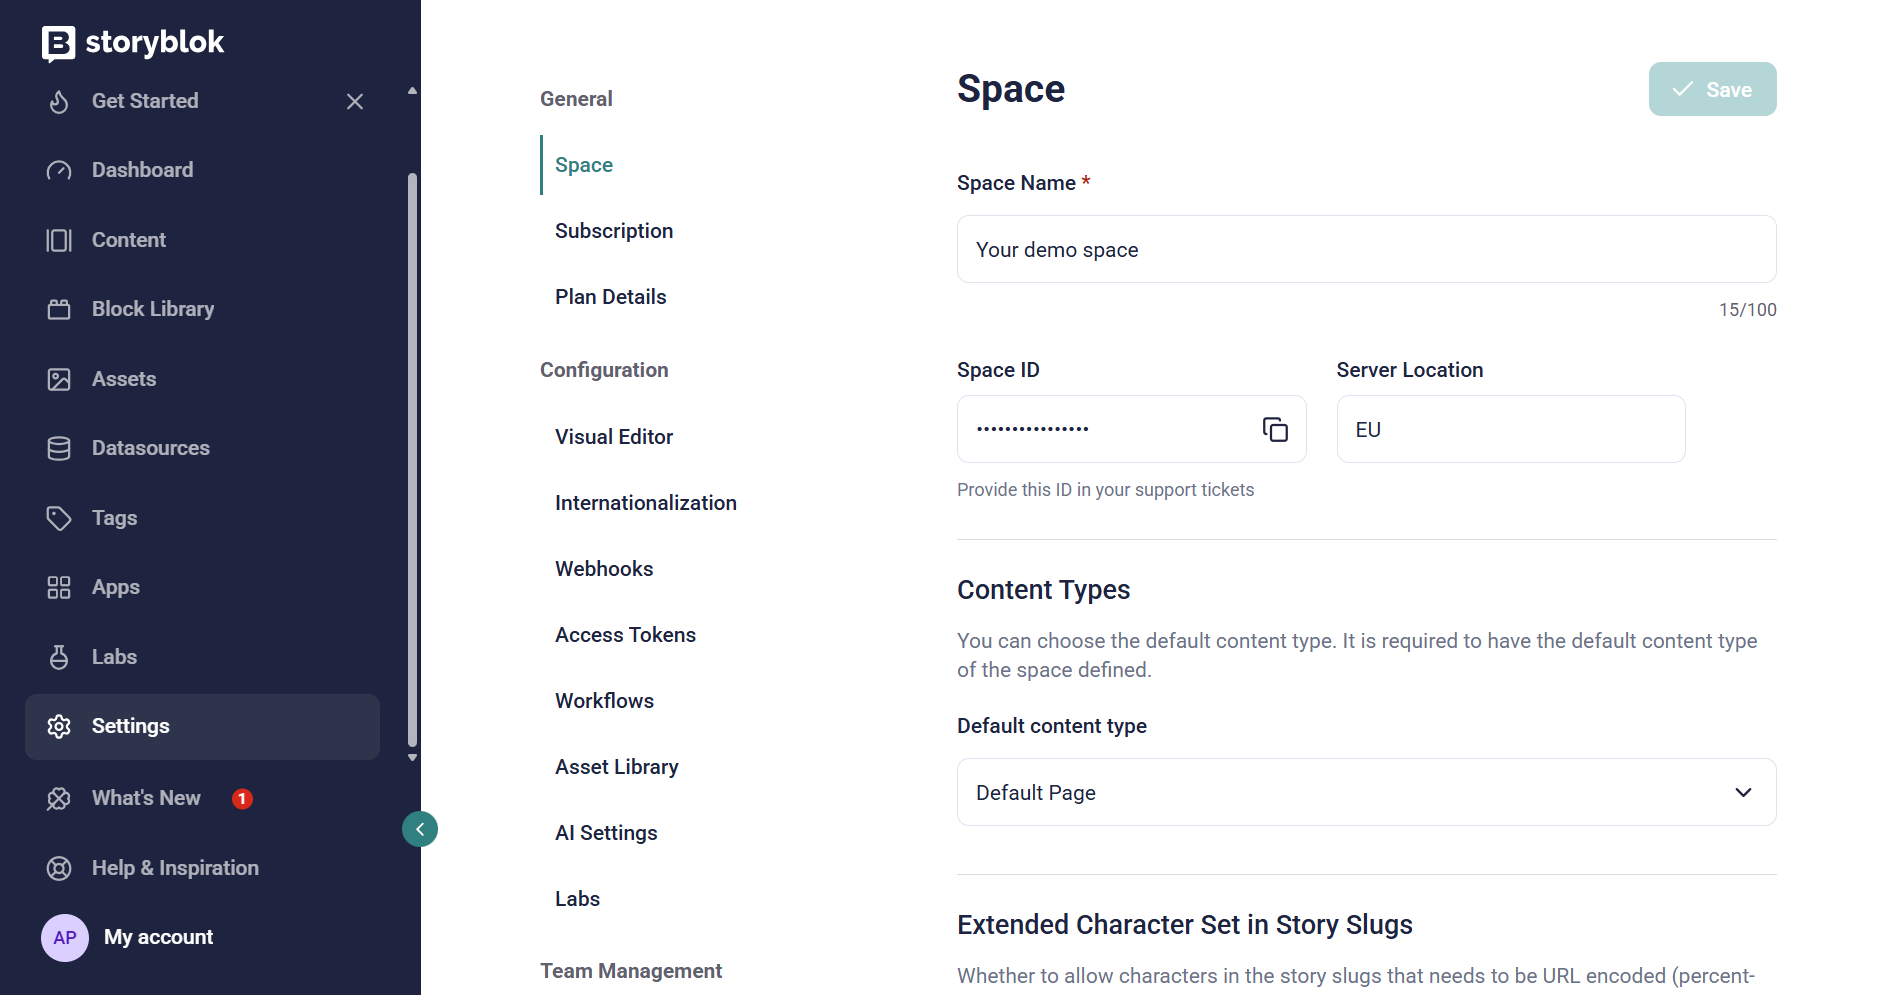Open the Webhooks settings section

point(604,569)
